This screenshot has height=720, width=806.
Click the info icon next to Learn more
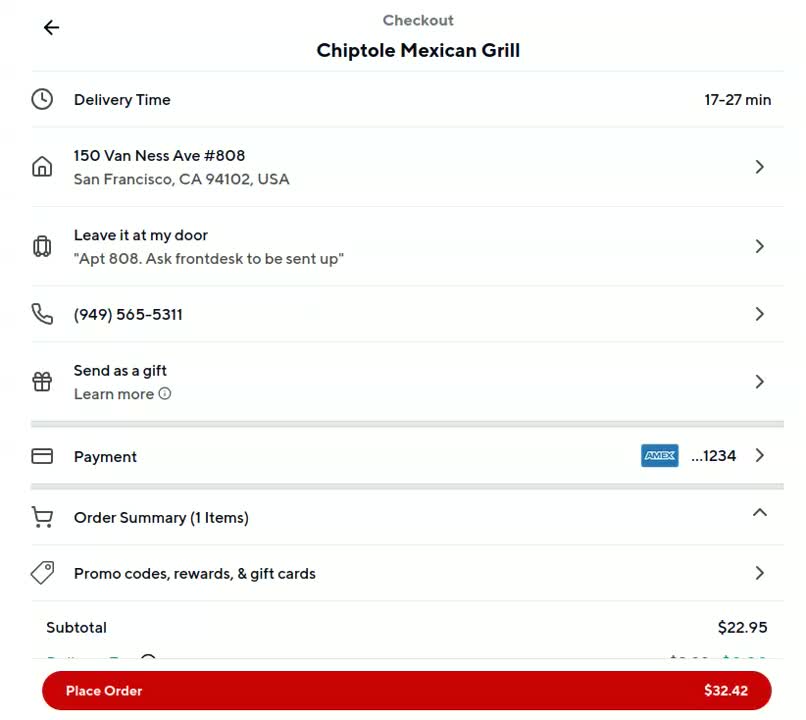(164, 394)
